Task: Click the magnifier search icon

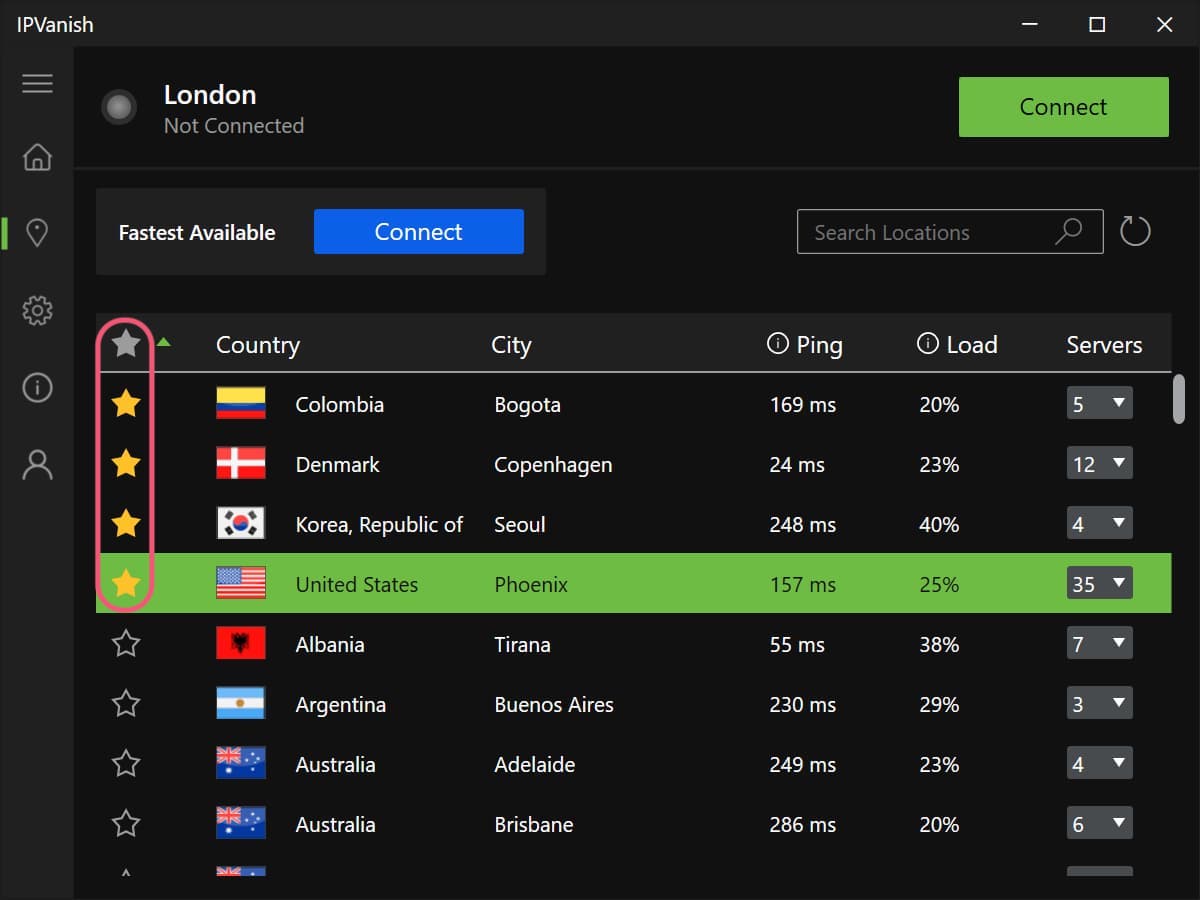Action: point(1069,232)
